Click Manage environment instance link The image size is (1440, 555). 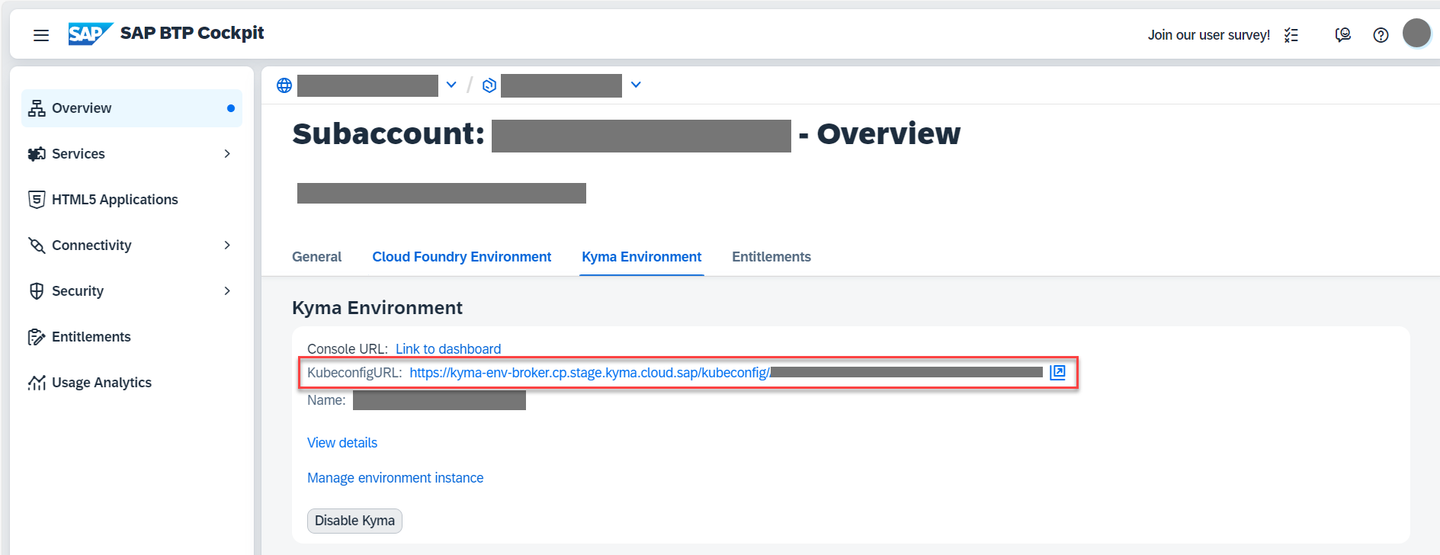tap(395, 478)
